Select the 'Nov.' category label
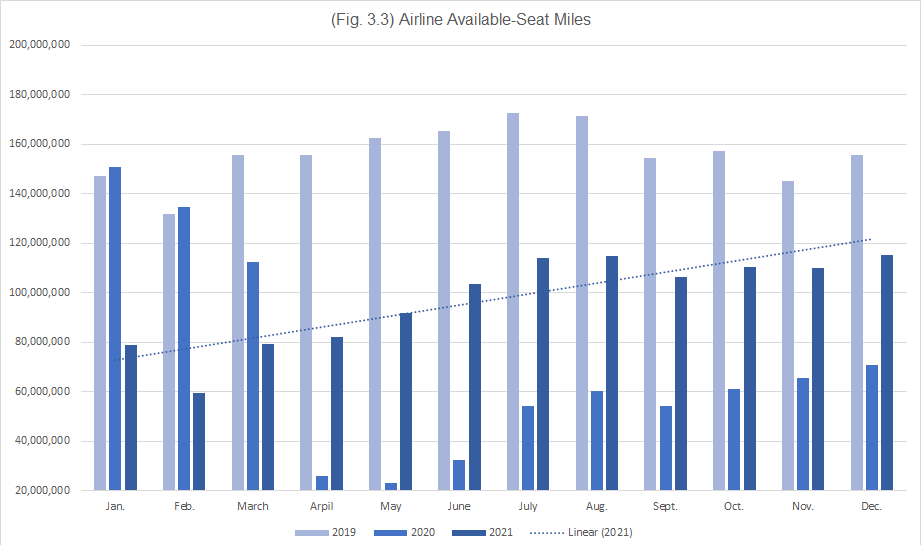 click(803, 506)
